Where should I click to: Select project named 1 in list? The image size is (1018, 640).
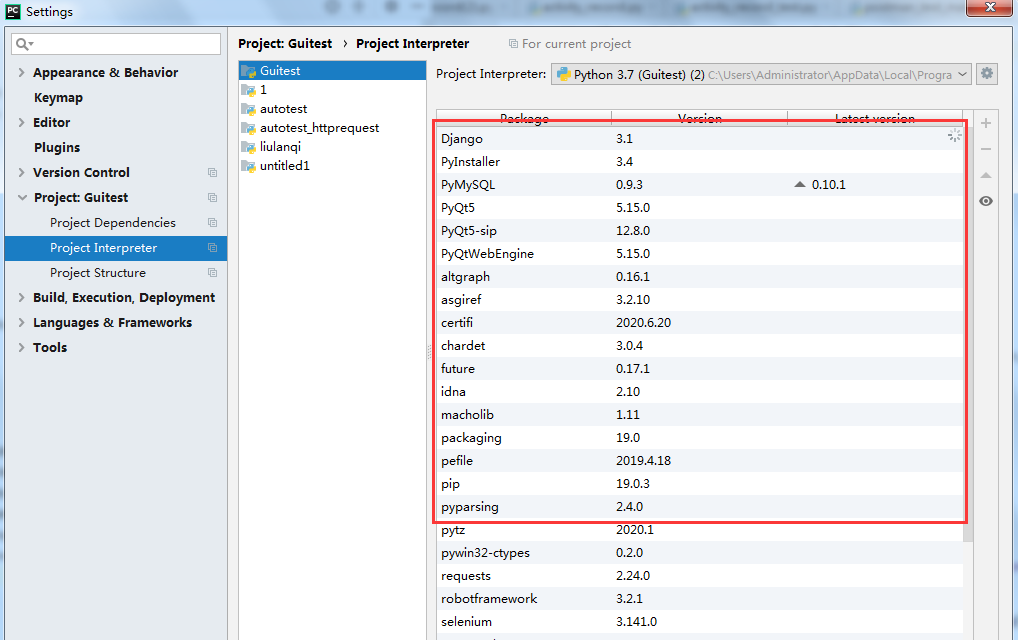point(332,90)
